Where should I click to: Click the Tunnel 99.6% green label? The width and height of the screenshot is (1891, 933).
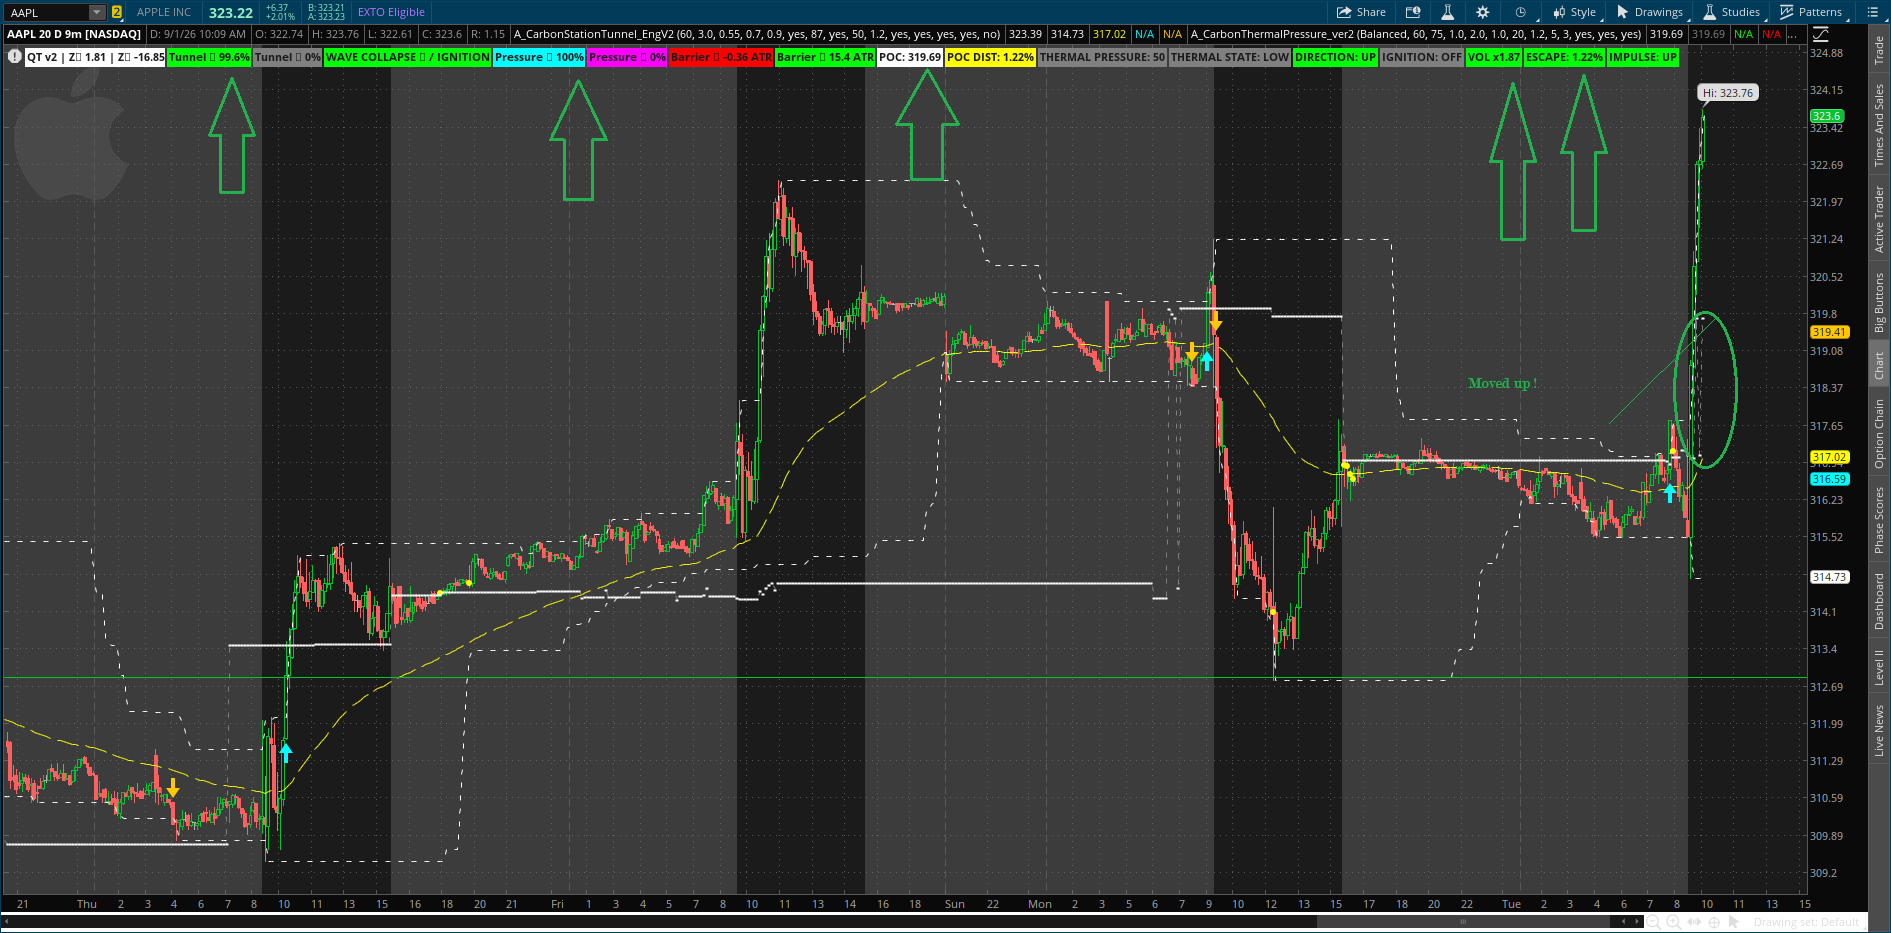tap(209, 57)
